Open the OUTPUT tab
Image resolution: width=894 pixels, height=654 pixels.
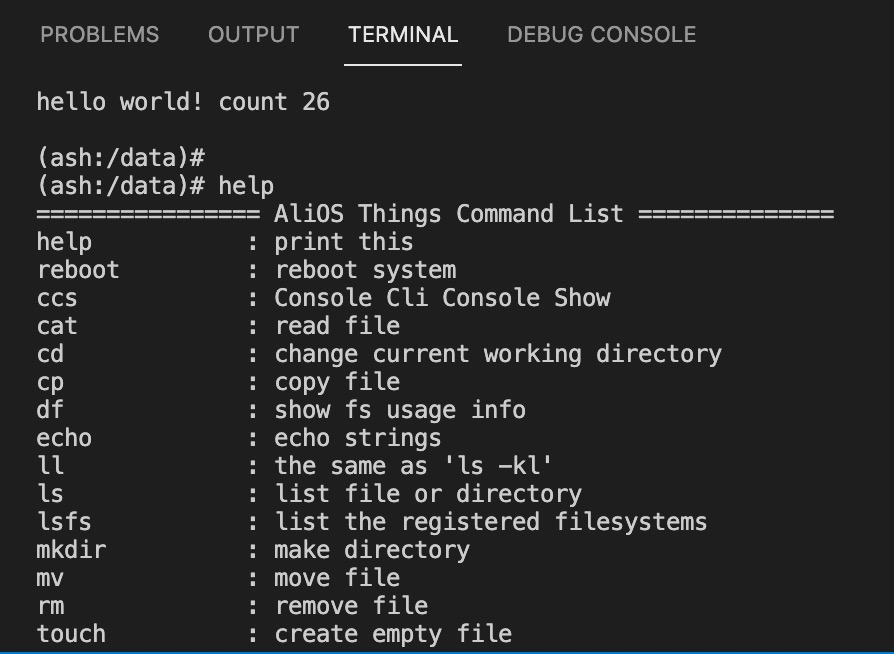point(253,35)
